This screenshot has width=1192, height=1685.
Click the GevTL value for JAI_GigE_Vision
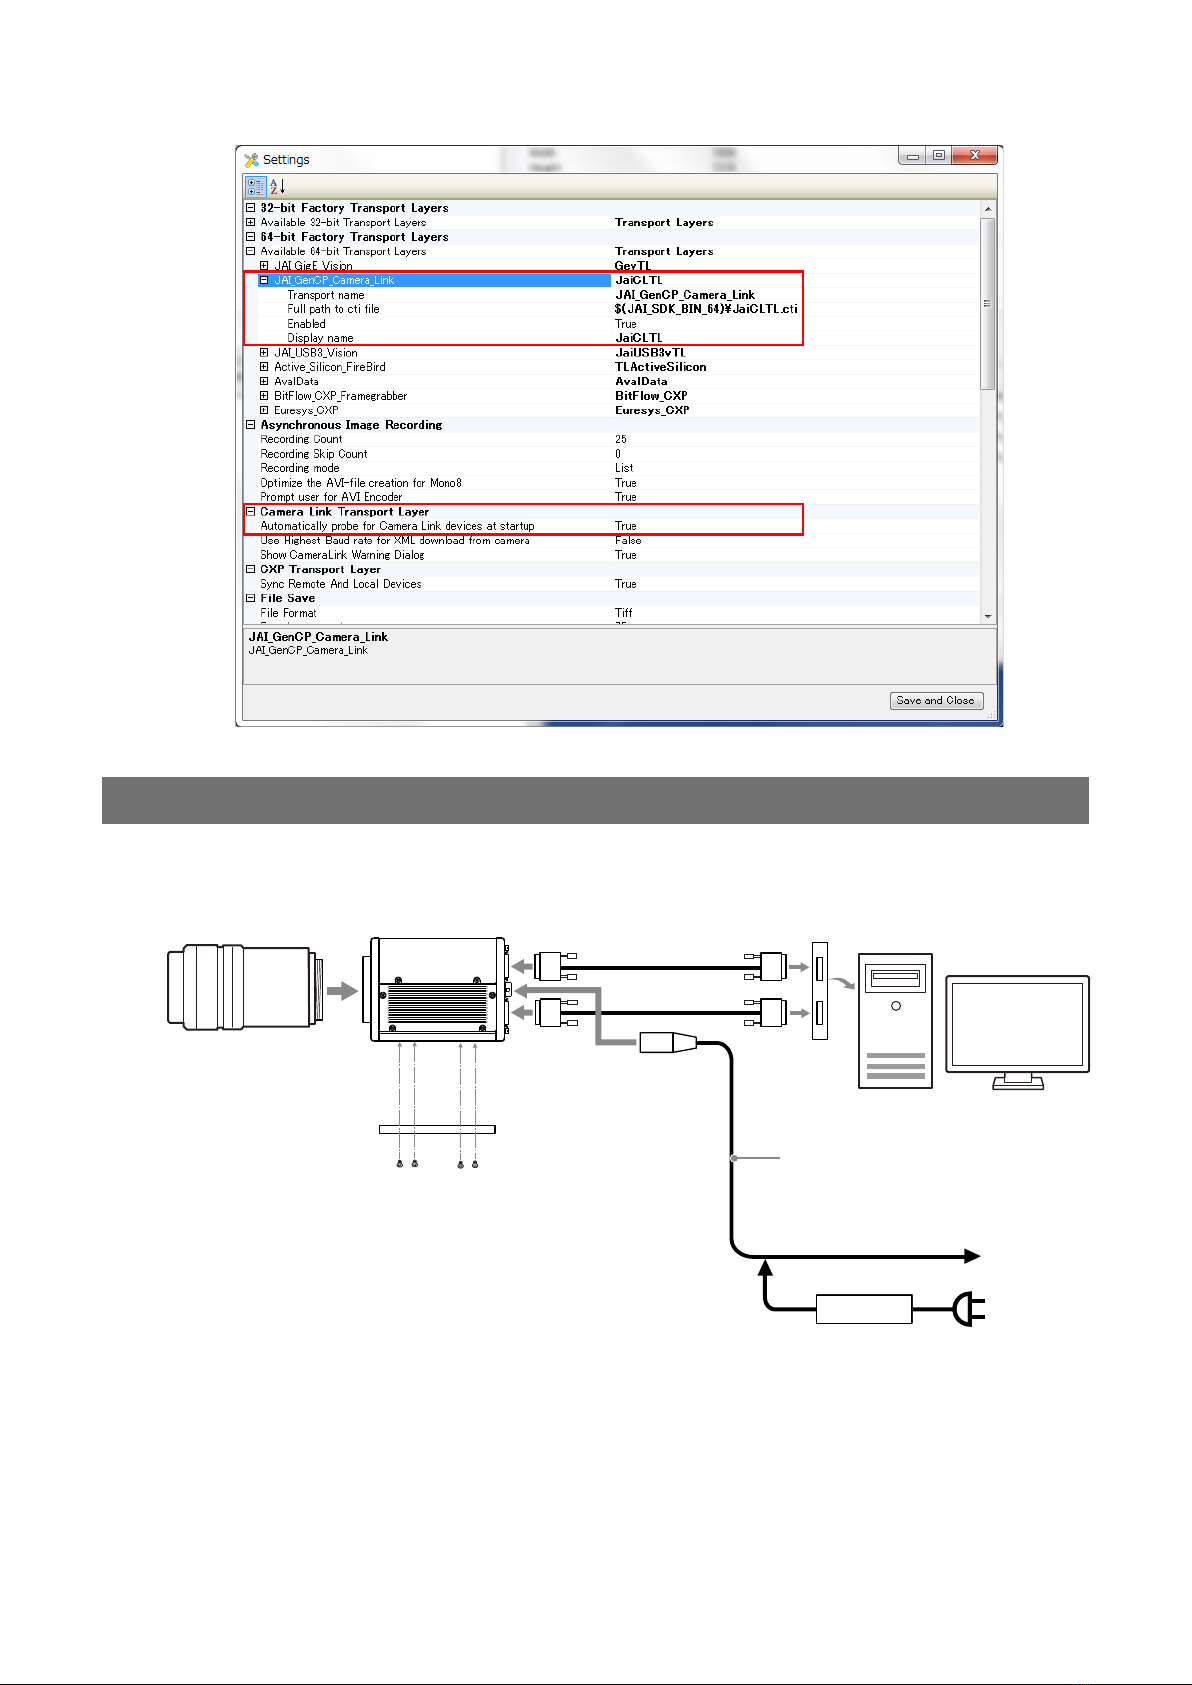click(632, 266)
